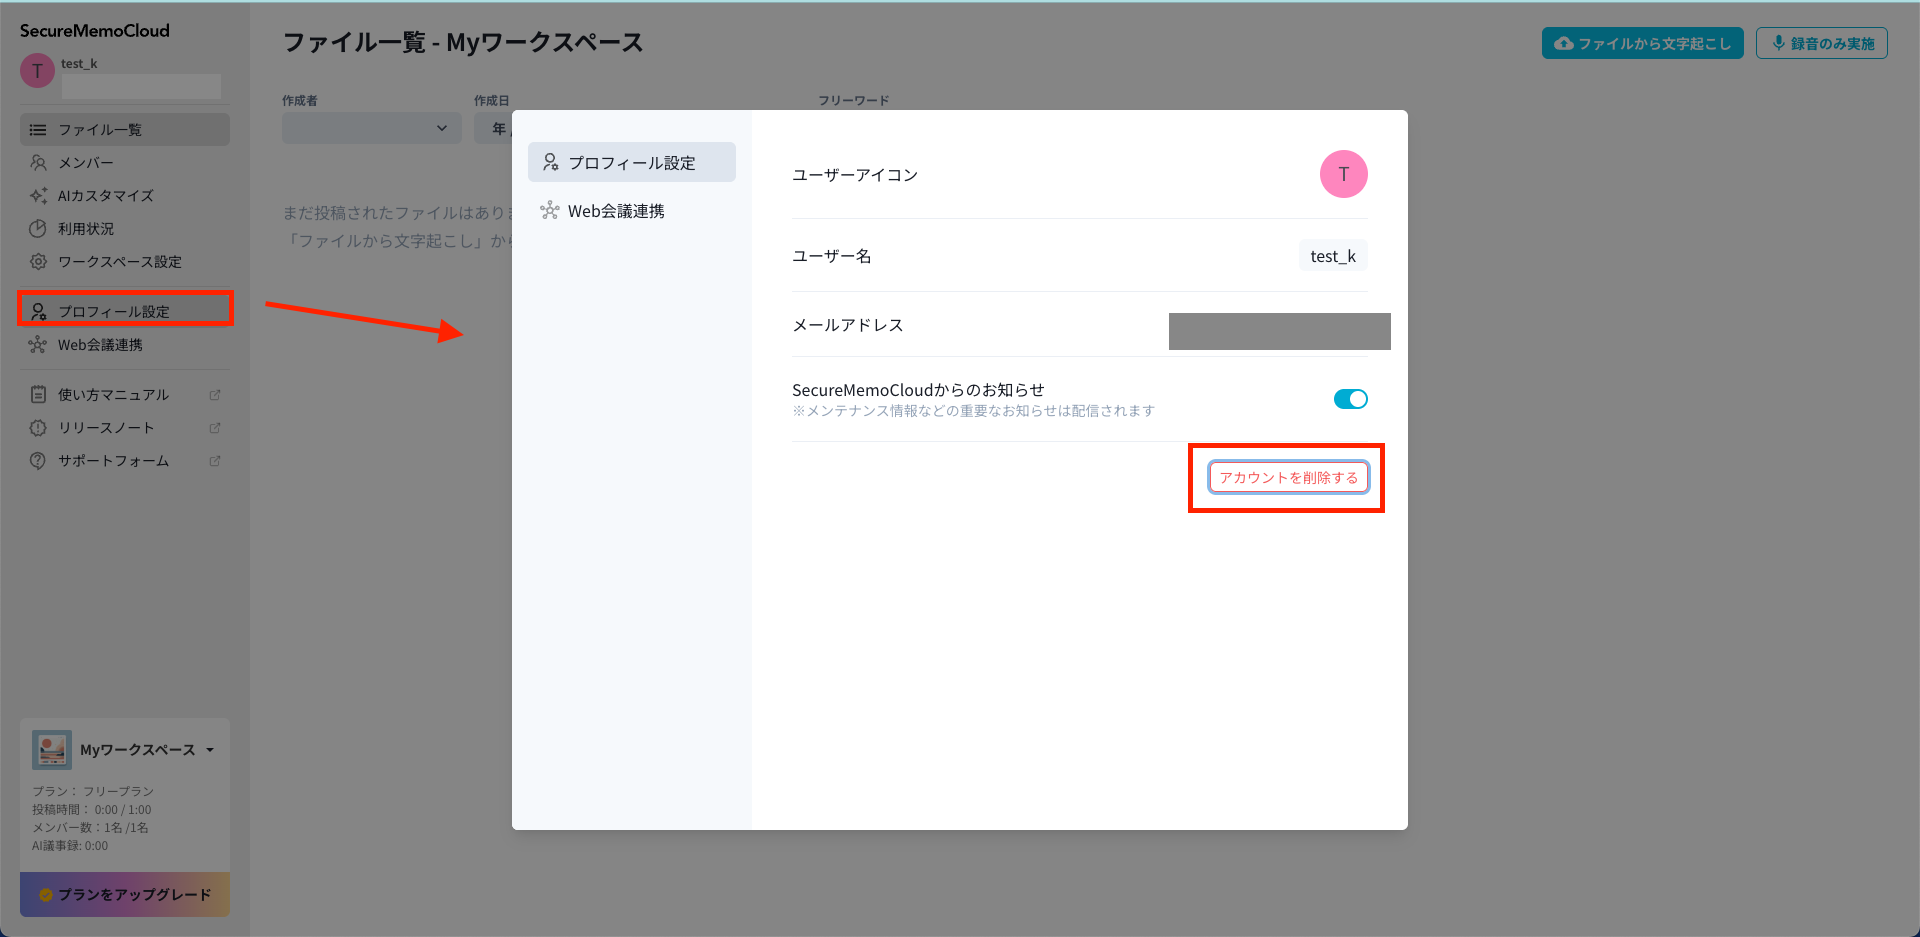Open external link icon beside 使い方マニュアル
The width and height of the screenshot is (1920, 937).
(x=214, y=395)
